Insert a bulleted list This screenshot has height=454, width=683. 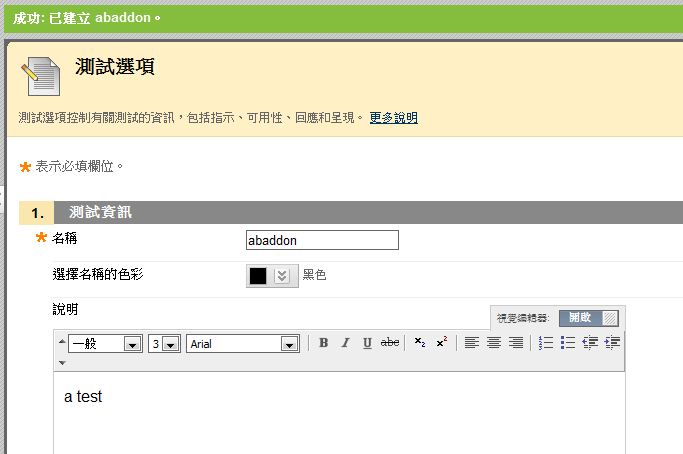(568, 343)
